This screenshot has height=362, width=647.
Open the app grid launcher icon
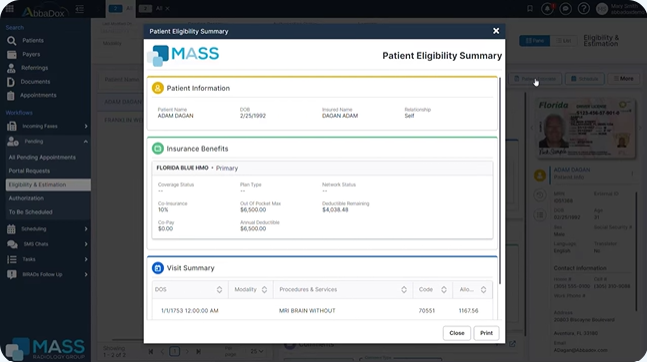(9, 8)
